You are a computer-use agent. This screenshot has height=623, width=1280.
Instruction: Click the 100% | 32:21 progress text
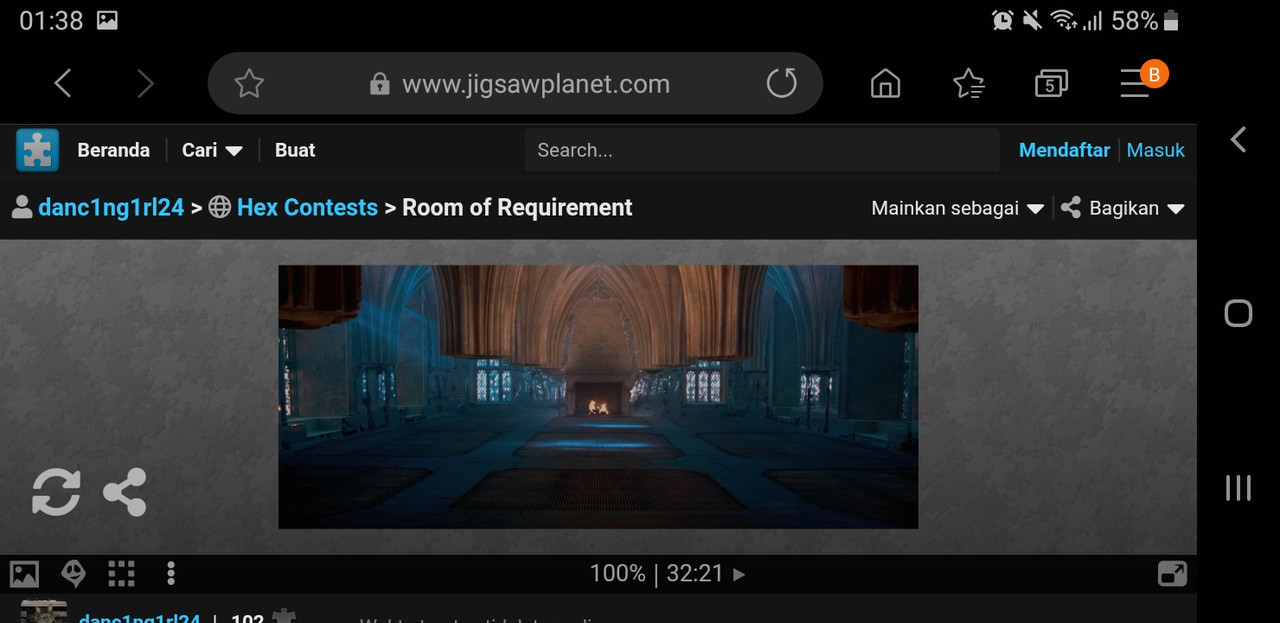coord(656,574)
